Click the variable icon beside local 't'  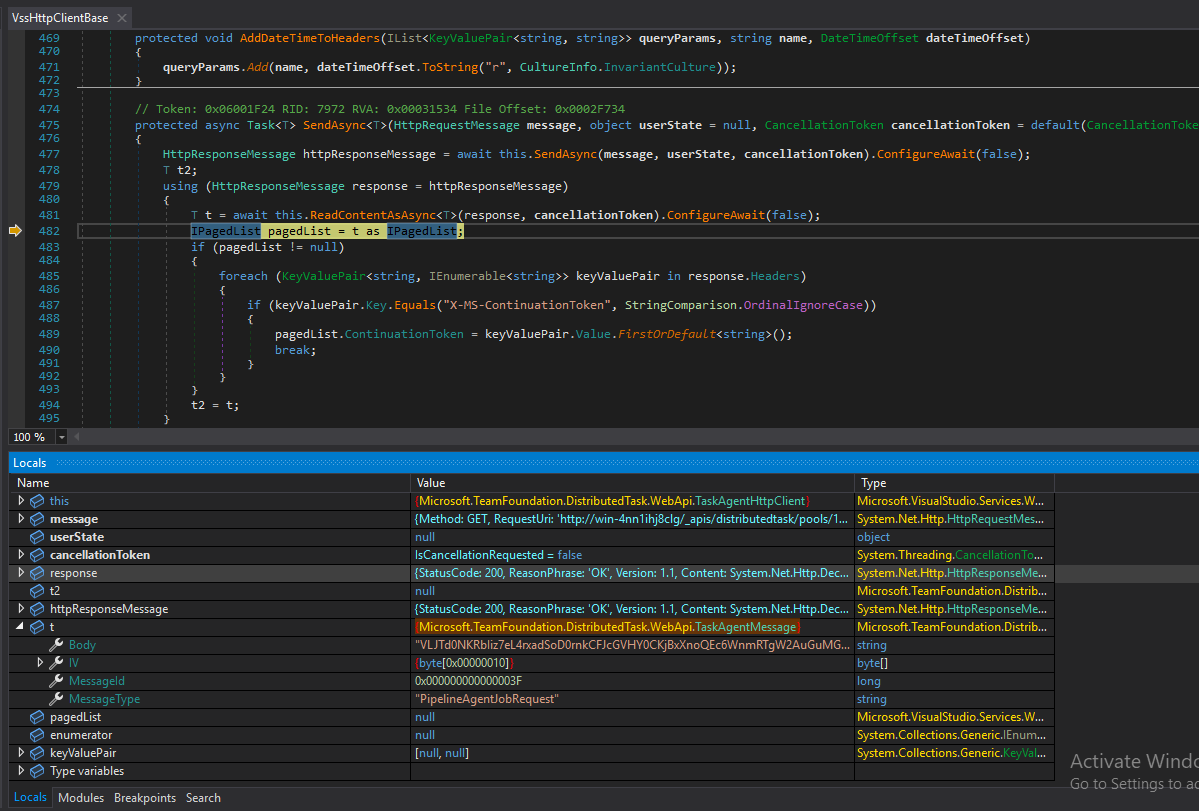coord(37,627)
